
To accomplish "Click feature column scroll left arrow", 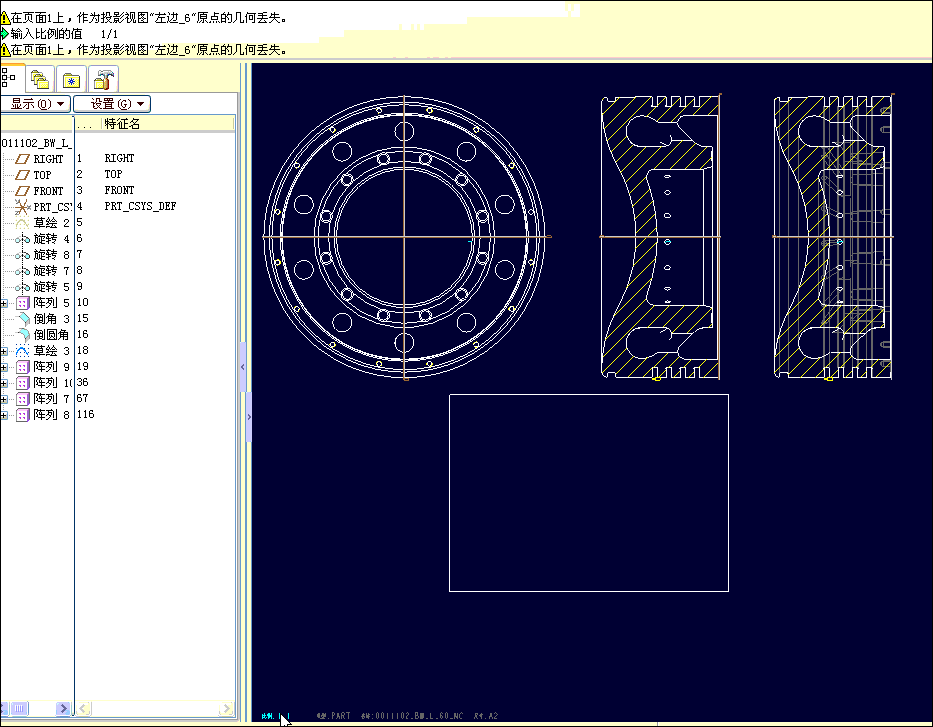I will pyautogui.click(x=83, y=709).
